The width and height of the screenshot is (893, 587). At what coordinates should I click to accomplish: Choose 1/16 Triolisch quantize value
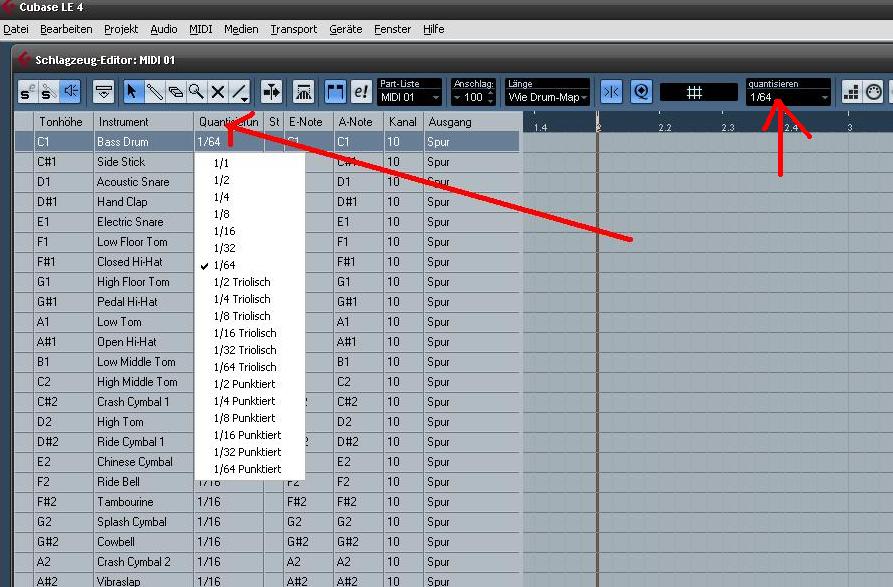(249, 333)
